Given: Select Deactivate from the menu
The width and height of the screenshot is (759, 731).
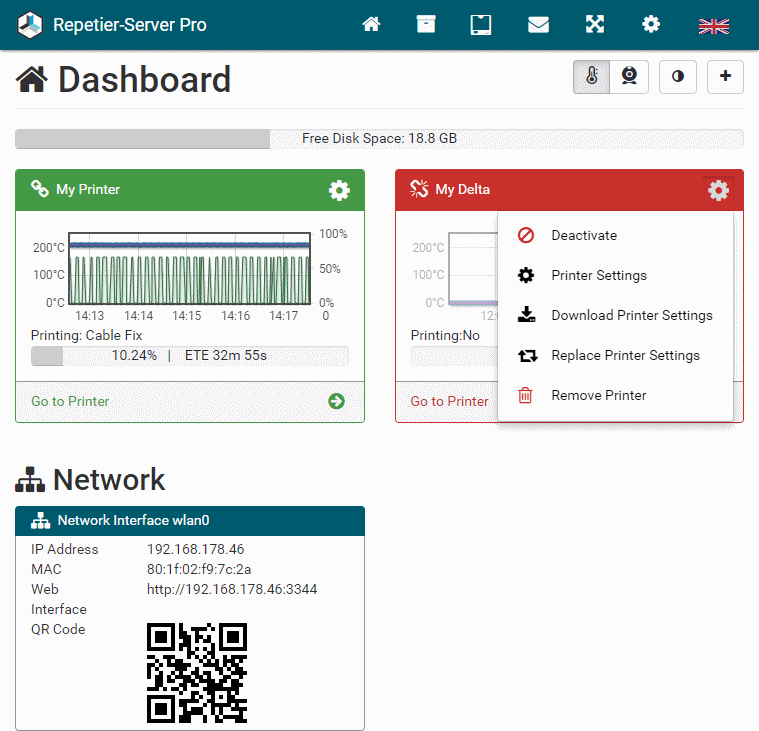Looking at the screenshot, I should [x=584, y=236].
